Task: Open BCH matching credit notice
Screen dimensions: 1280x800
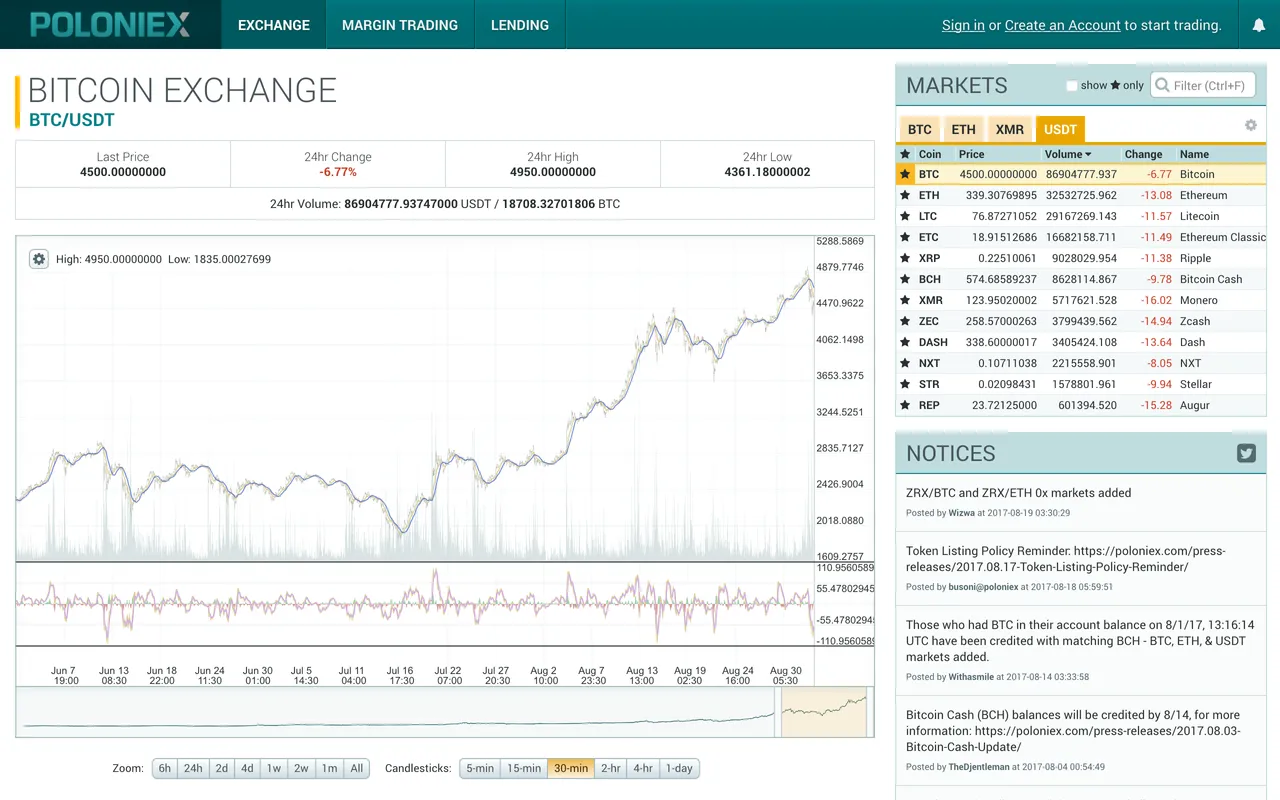Action: tap(1080, 641)
